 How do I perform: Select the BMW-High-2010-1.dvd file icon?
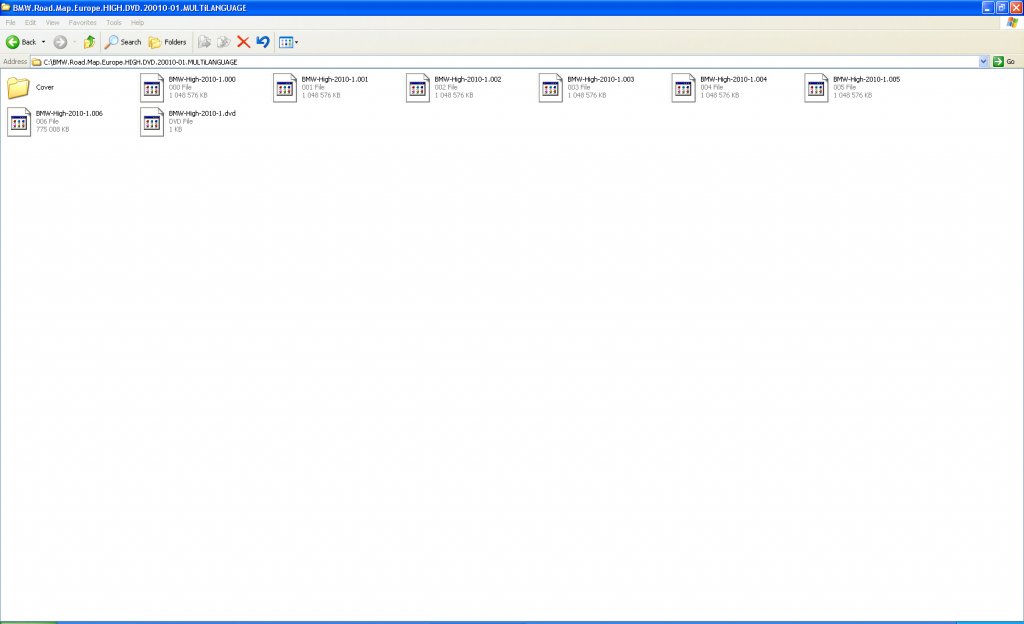pyautogui.click(x=152, y=122)
